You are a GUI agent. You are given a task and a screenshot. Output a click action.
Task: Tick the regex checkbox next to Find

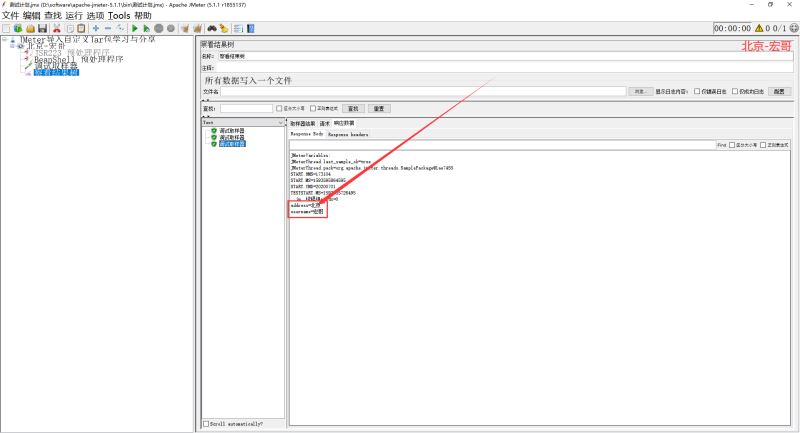point(763,145)
